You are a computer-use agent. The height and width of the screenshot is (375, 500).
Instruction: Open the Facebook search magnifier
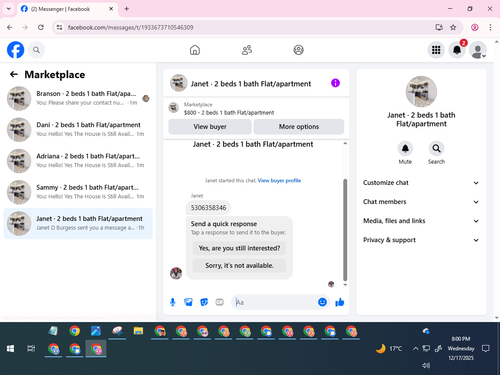point(36,50)
